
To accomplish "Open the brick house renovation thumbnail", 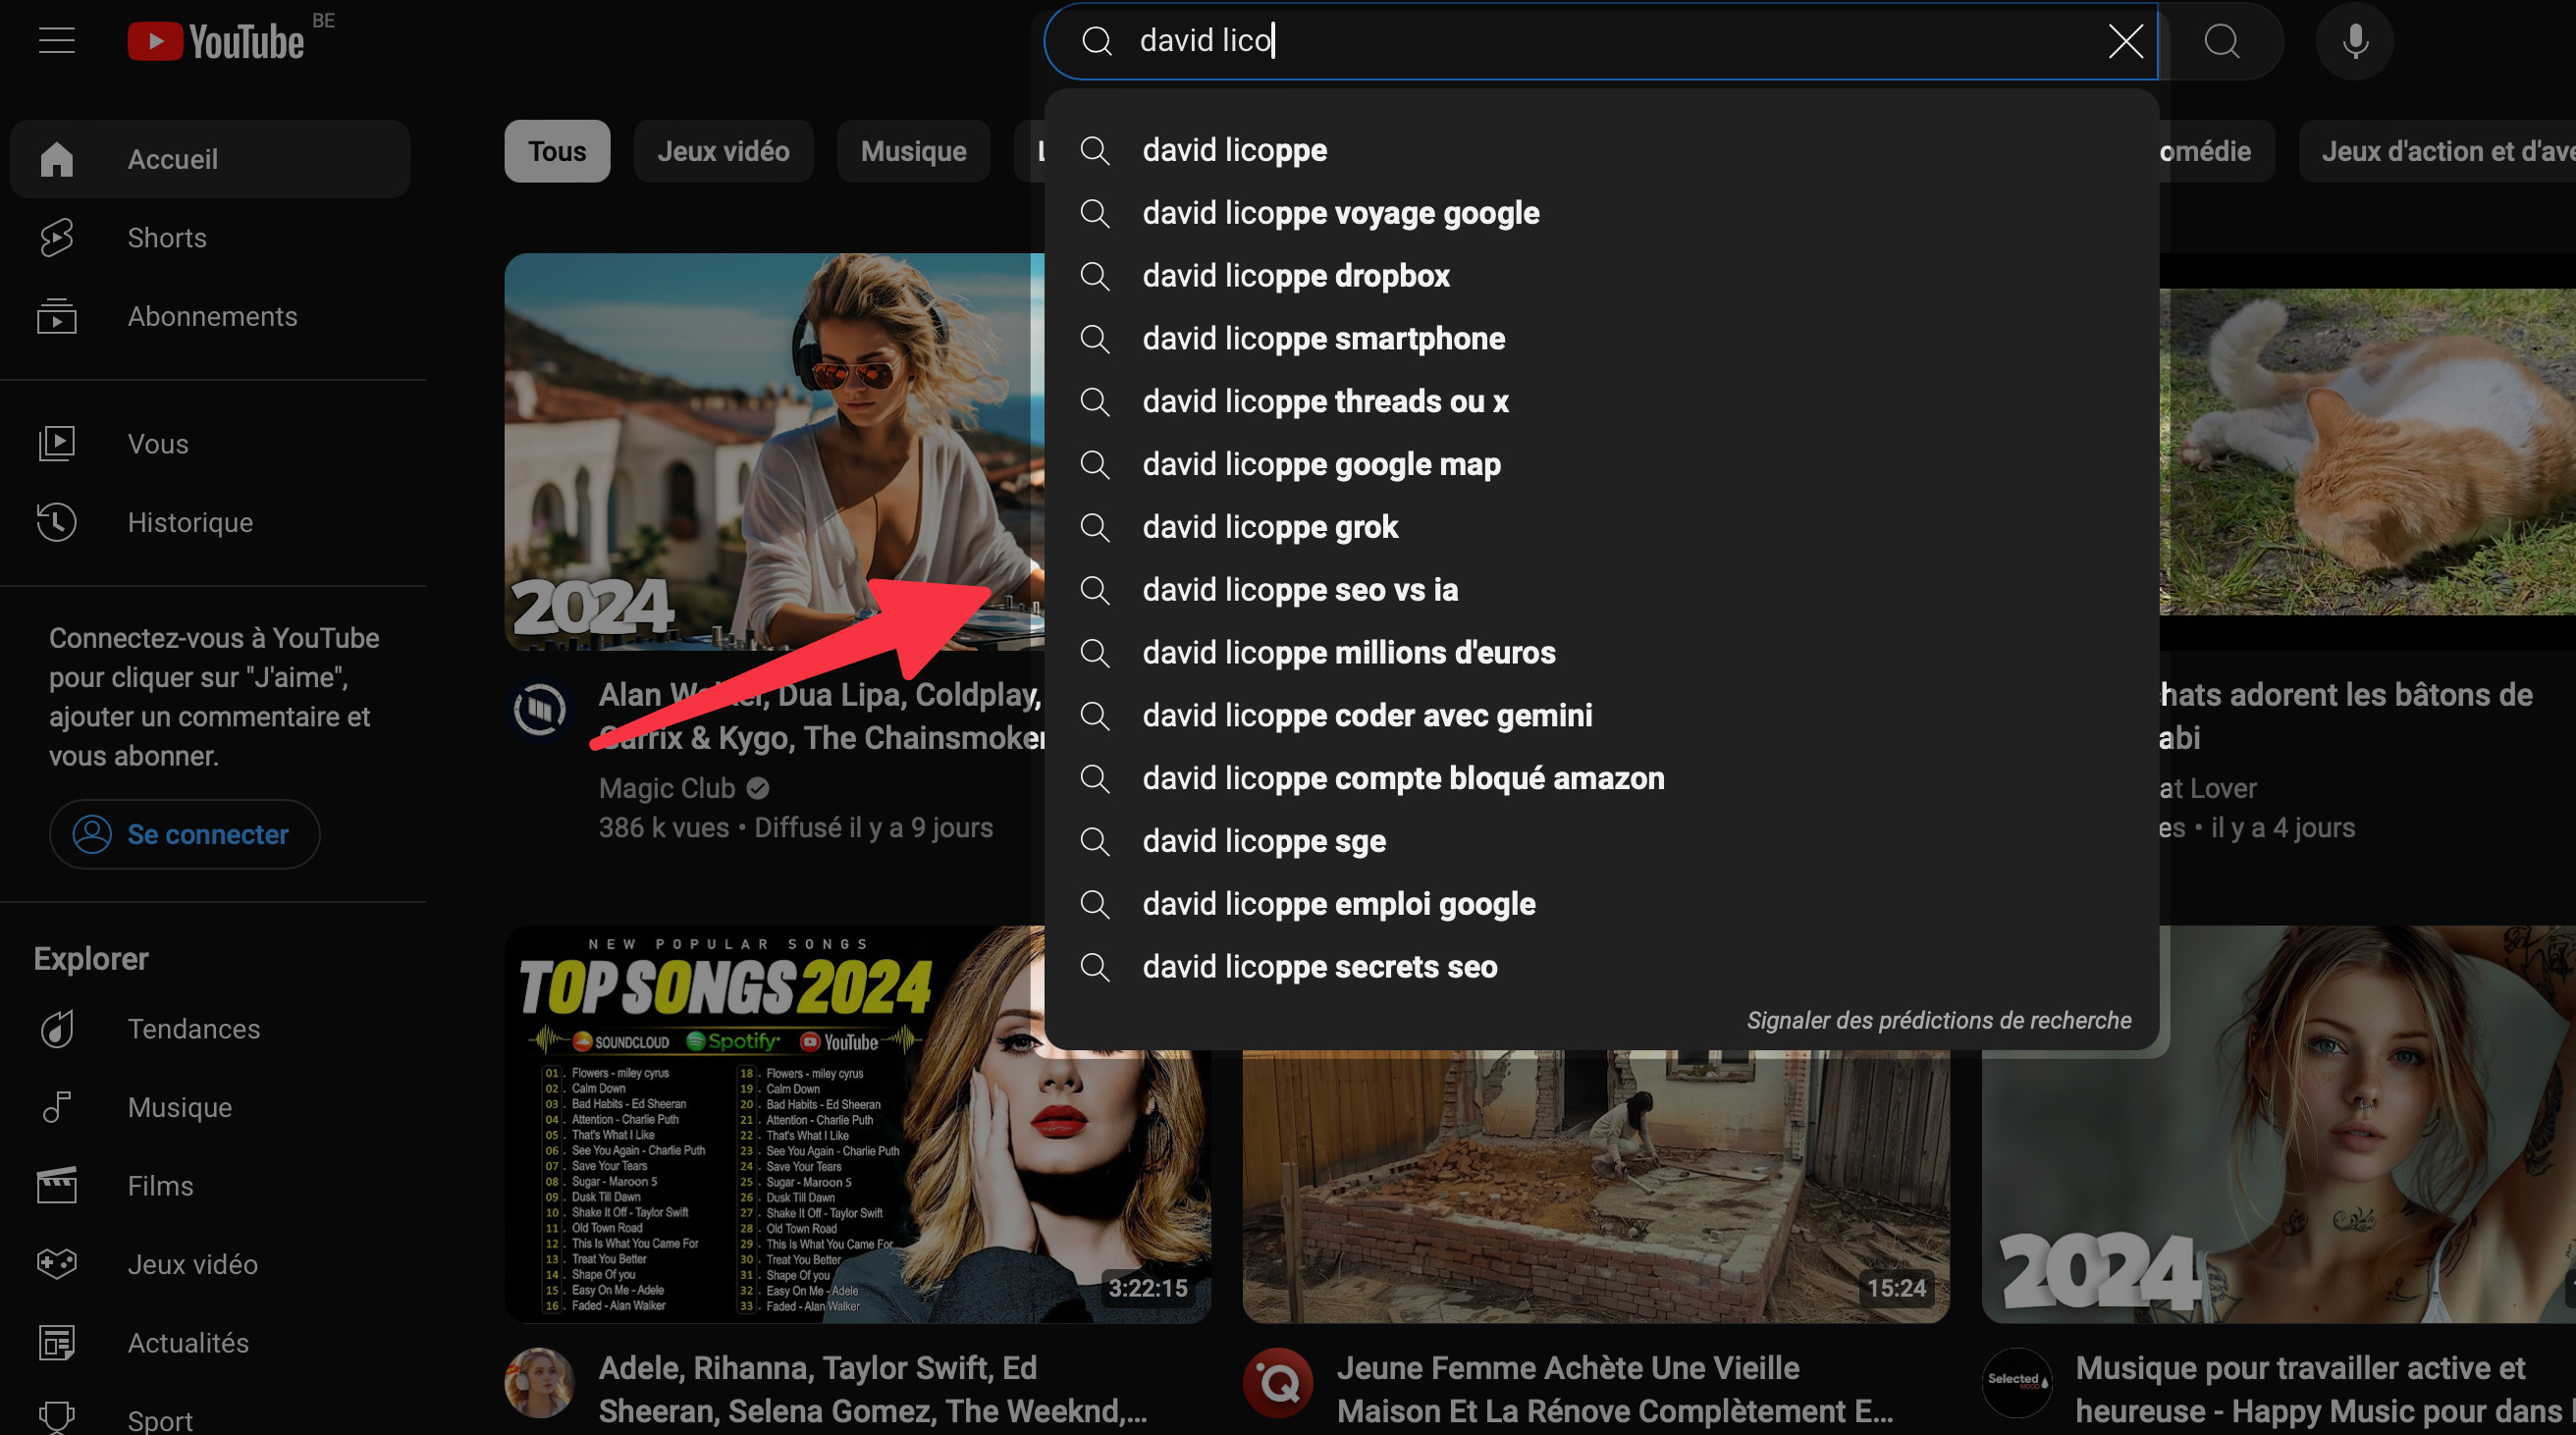I will click(x=1596, y=1186).
